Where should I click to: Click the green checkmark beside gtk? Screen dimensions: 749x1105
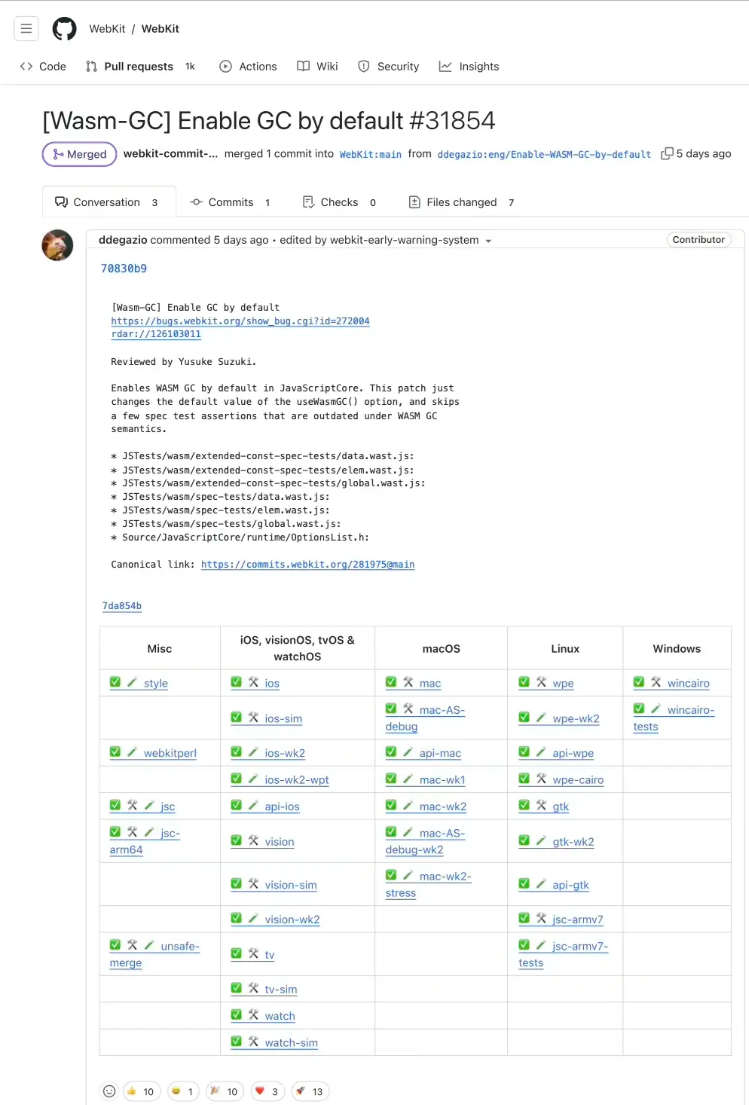[524, 805]
